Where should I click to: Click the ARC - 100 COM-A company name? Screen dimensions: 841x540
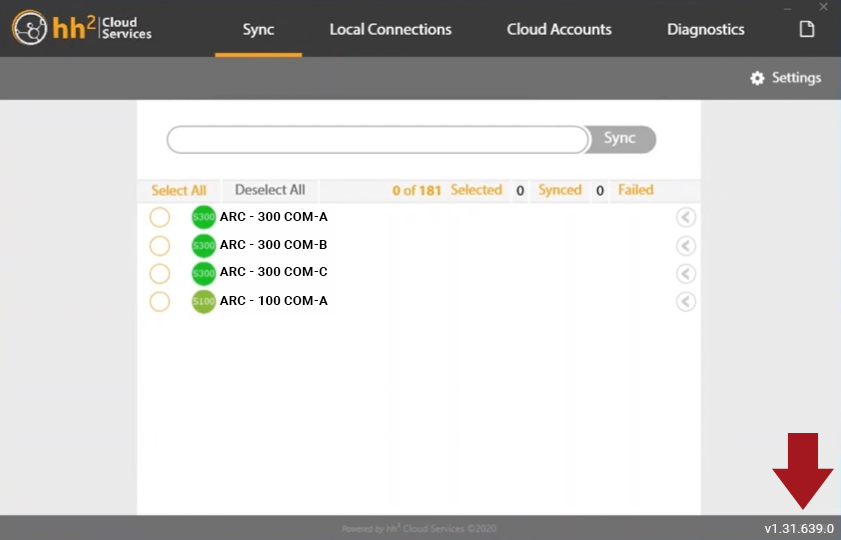(274, 300)
